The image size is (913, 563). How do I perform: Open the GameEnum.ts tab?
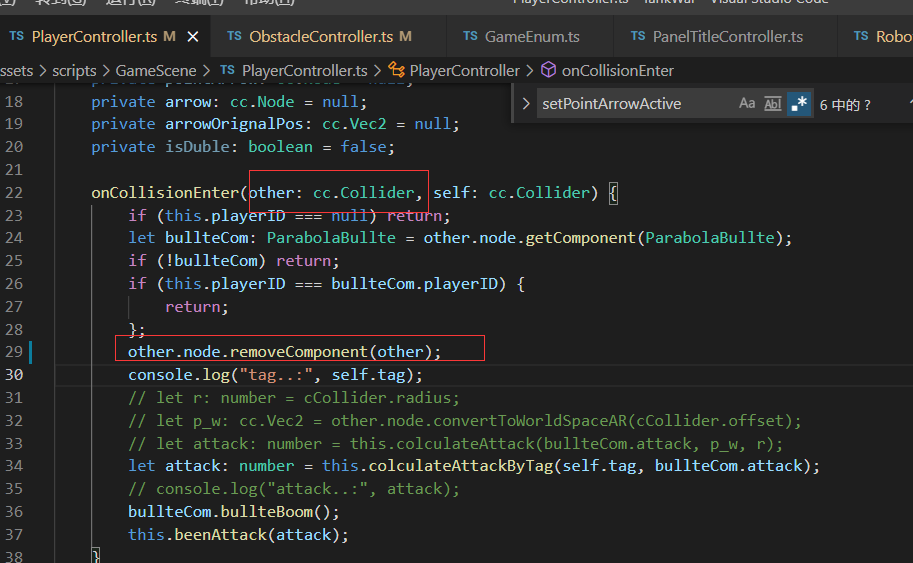530,37
